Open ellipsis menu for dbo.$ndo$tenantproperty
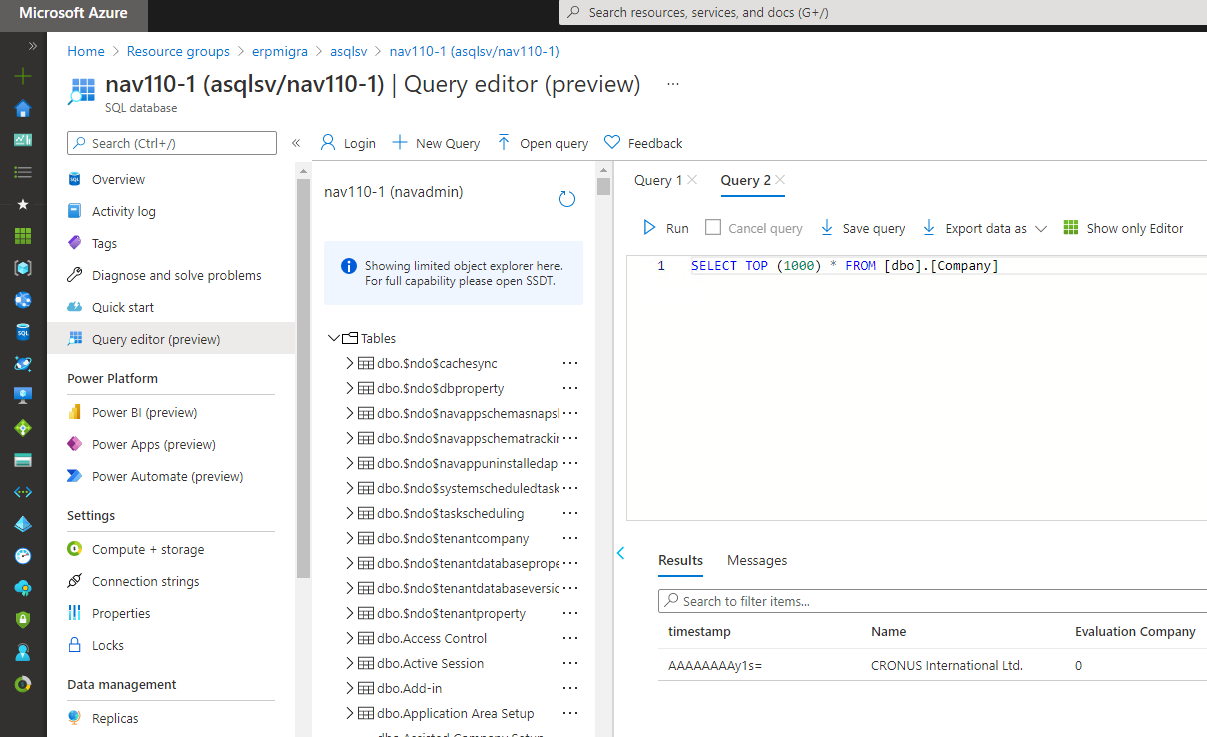 click(570, 613)
